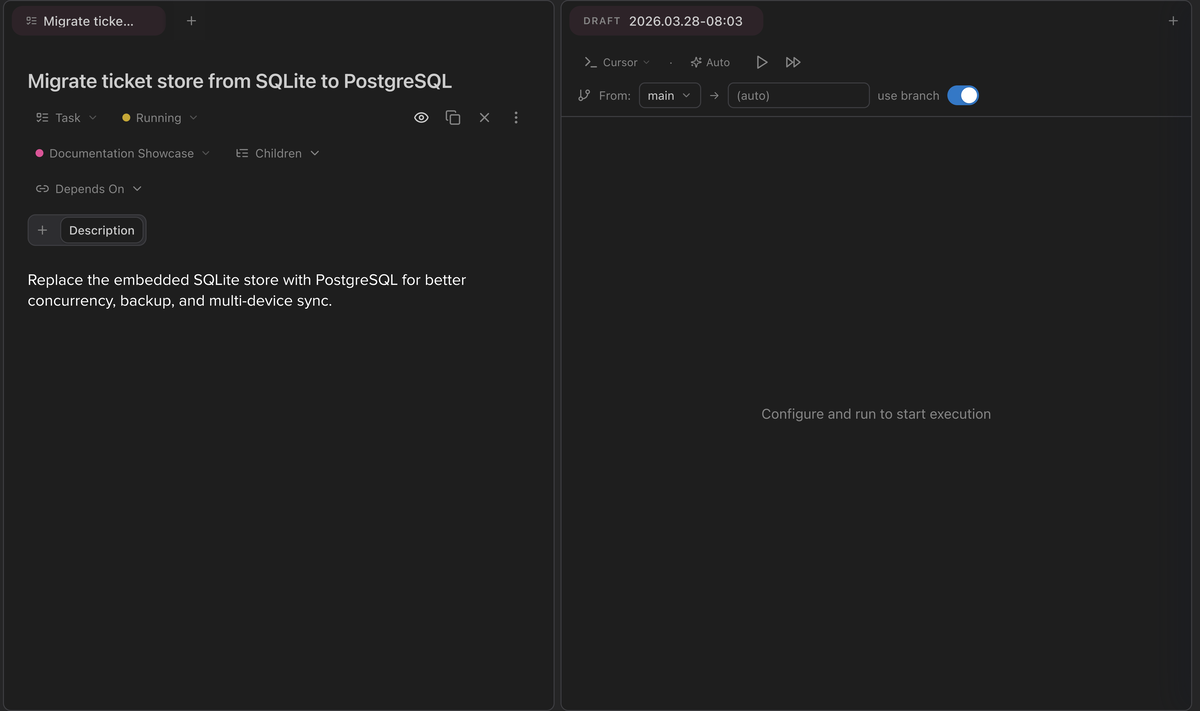The image size is (1200, 711).
Task: Click the fast-forward run icon
Action: pyautogui.click(x=793, y=62)
